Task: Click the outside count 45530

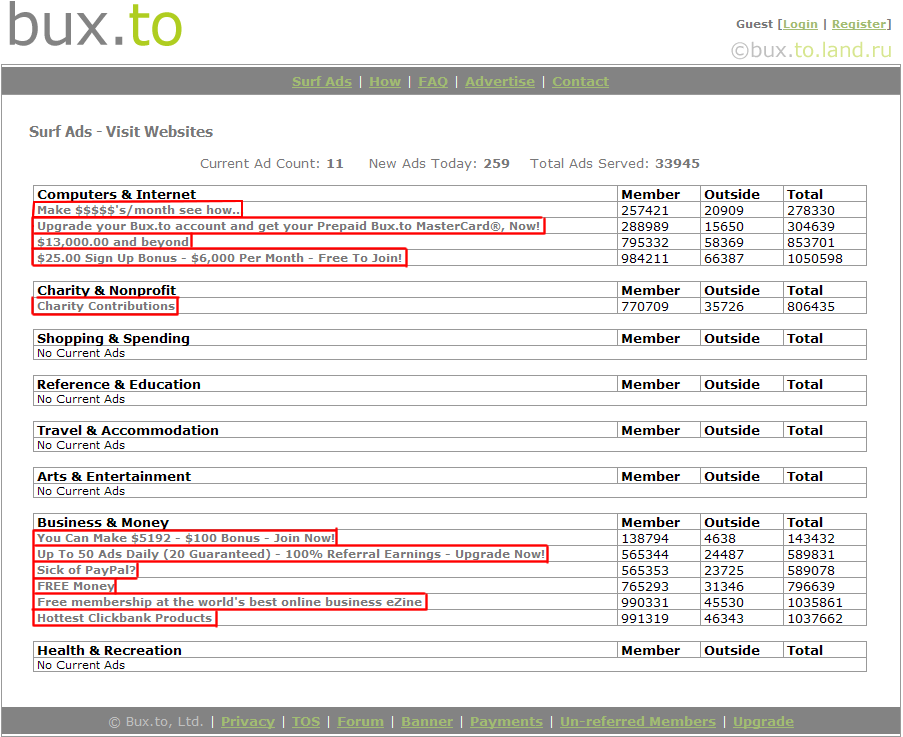Action: (723, 602)
